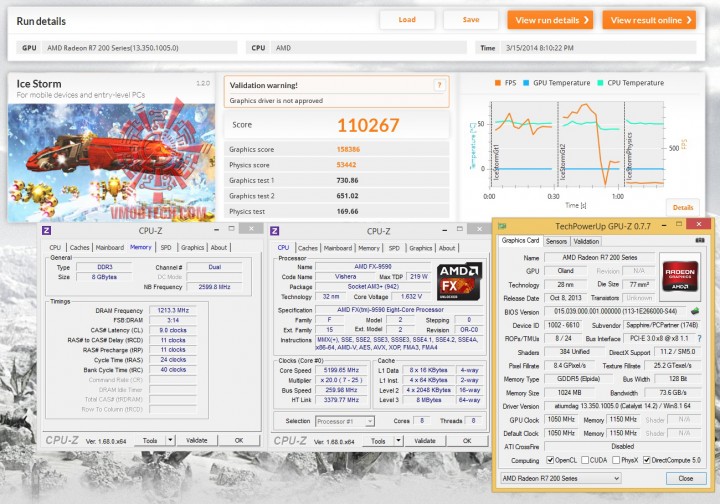Click the Core Speed 5199.65 MHz field

[341, 370]
